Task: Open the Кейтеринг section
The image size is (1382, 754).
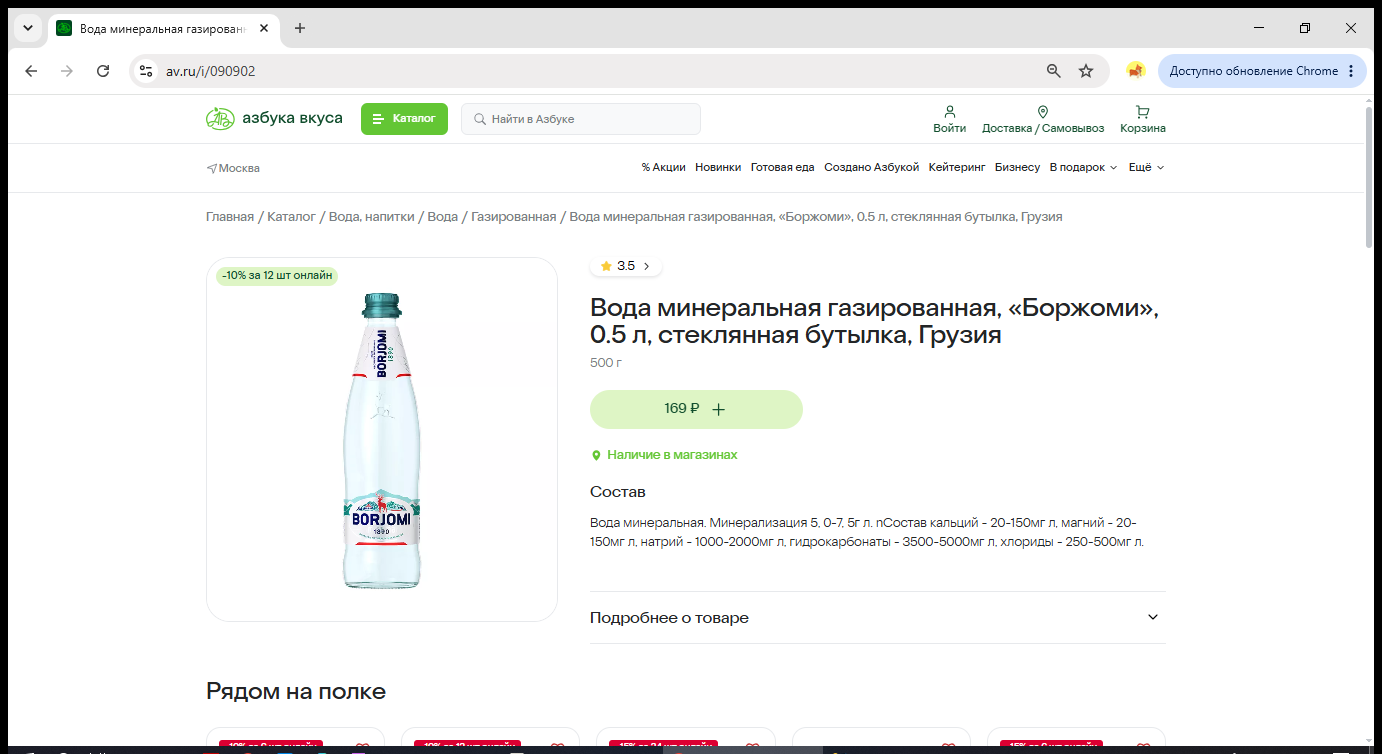Action: pyautogui.click(x=957, y=168)
